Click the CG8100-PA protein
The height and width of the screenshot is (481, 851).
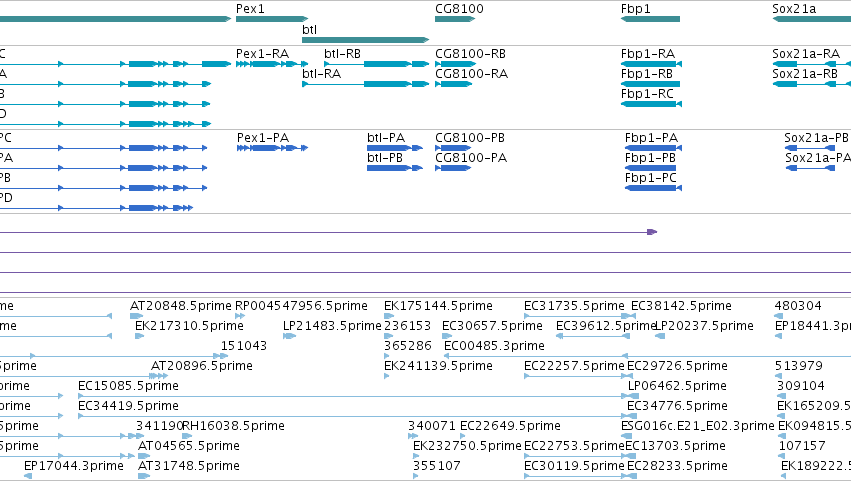coord(471,158)
